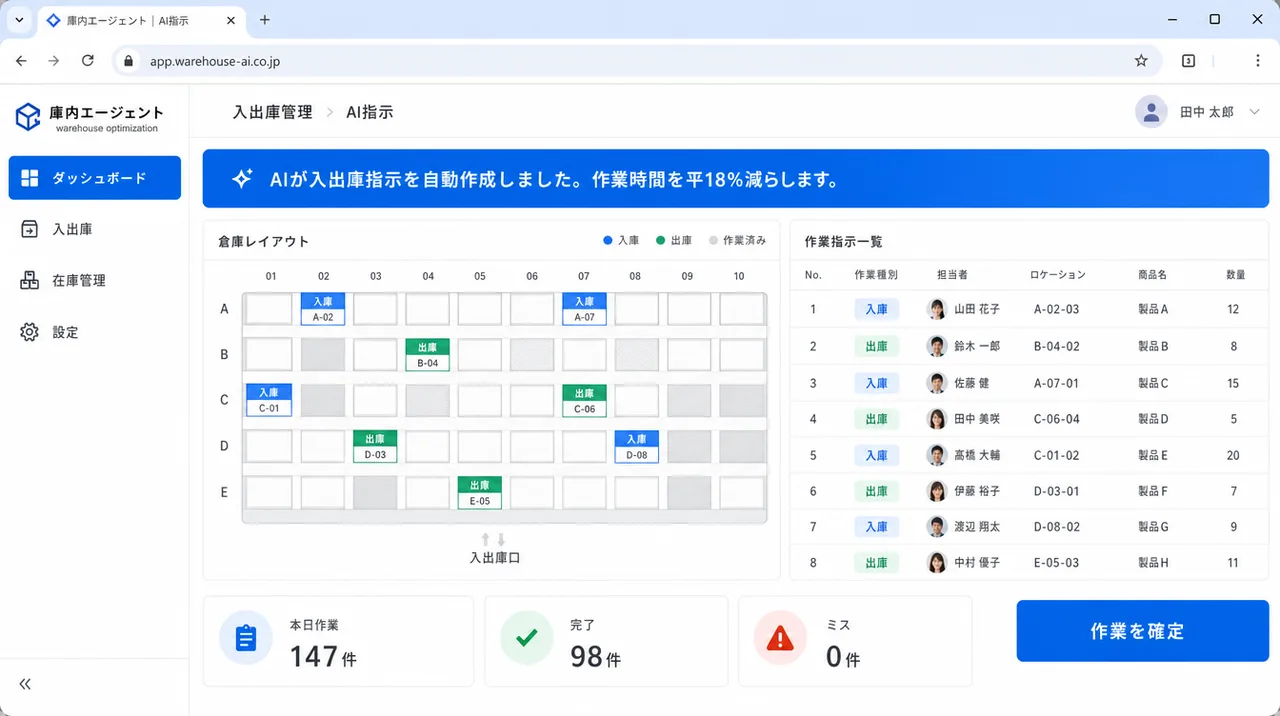Click the 庫内エージェント logo
This screenshot has height=716, width=1280.
89,117
